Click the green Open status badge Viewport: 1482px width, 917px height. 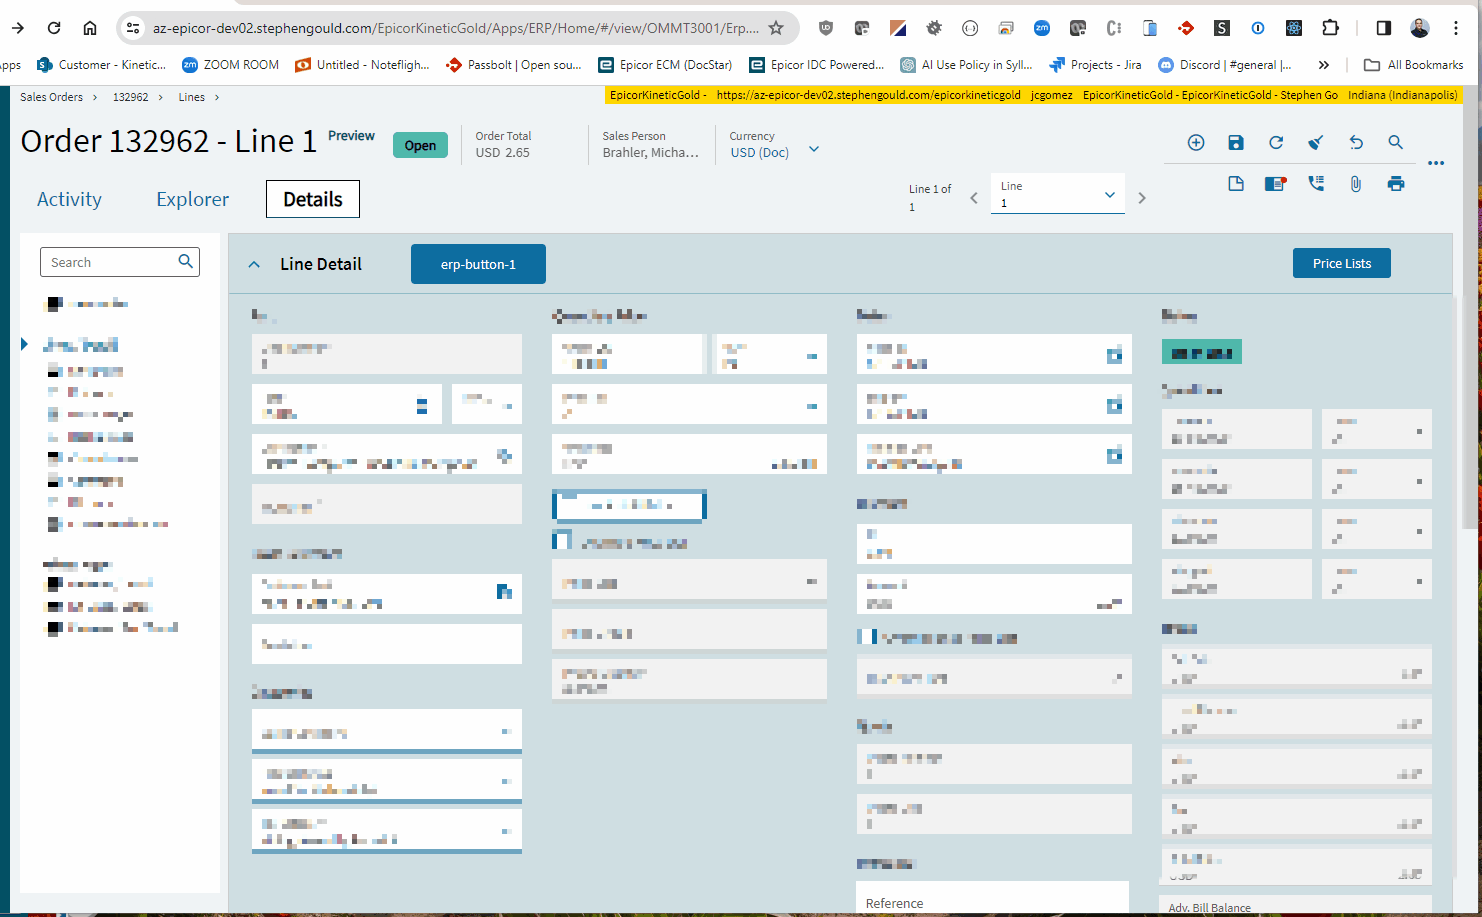[420, 145]
